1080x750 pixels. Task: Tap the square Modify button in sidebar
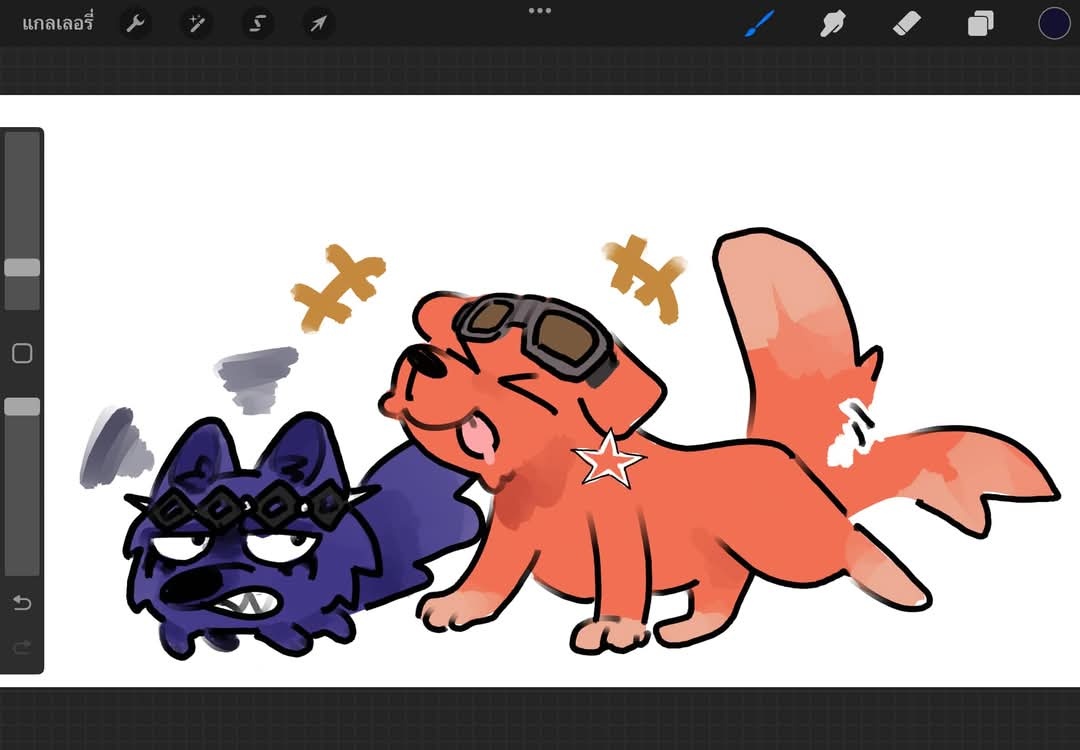(x=22, y=353)
